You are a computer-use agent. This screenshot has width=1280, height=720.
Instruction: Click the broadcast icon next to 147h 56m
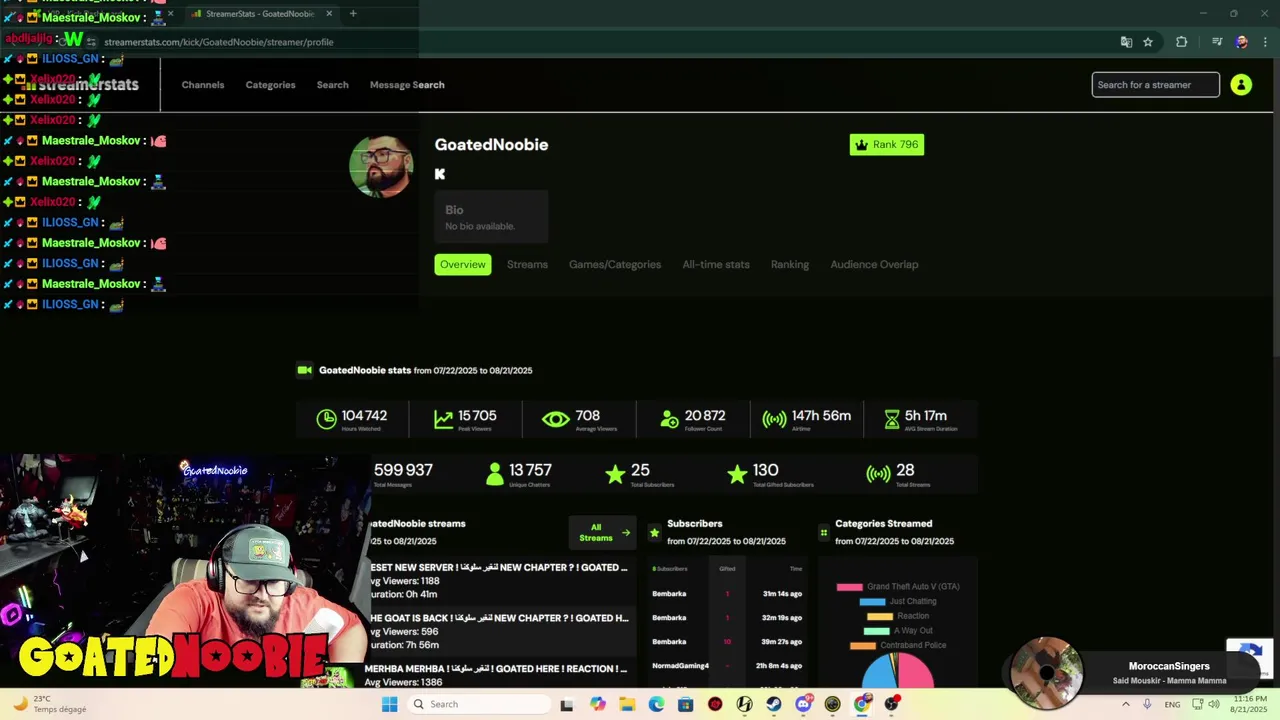click(774, 420)
